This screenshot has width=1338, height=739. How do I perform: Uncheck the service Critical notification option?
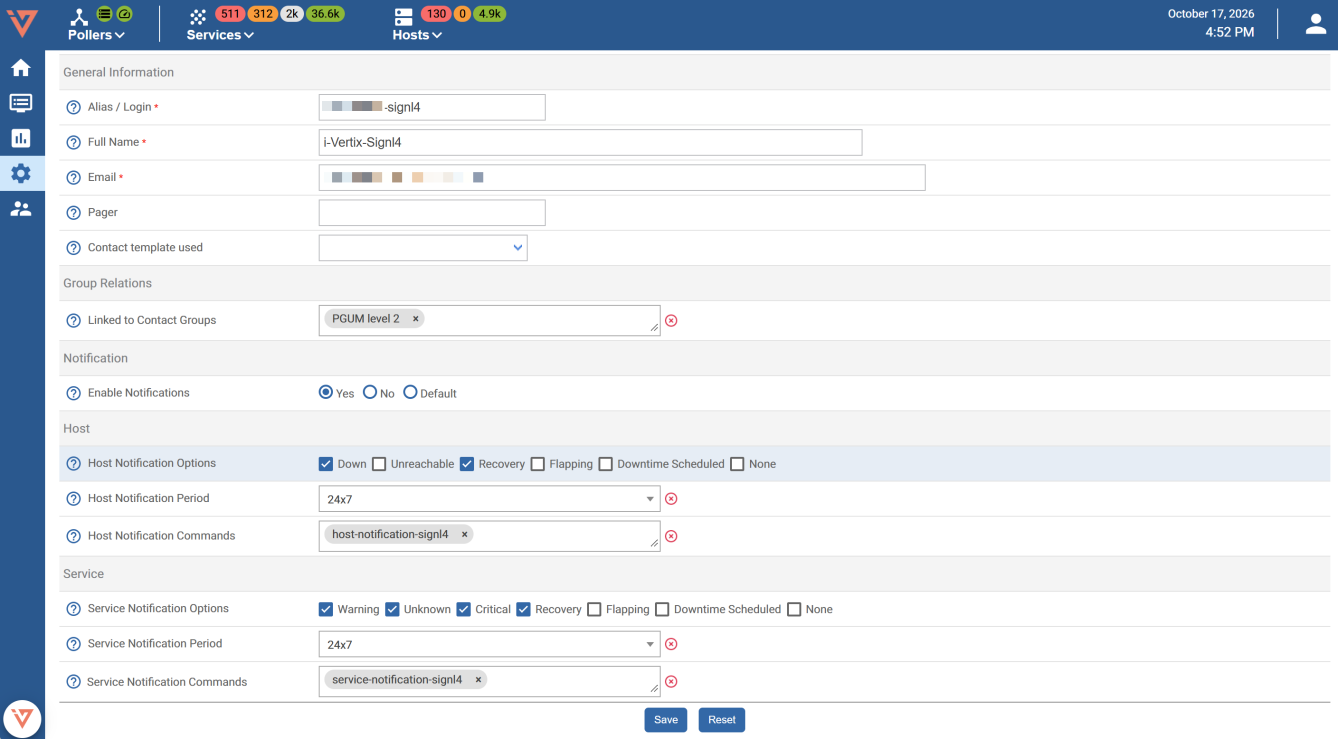(x=463, y=609)
